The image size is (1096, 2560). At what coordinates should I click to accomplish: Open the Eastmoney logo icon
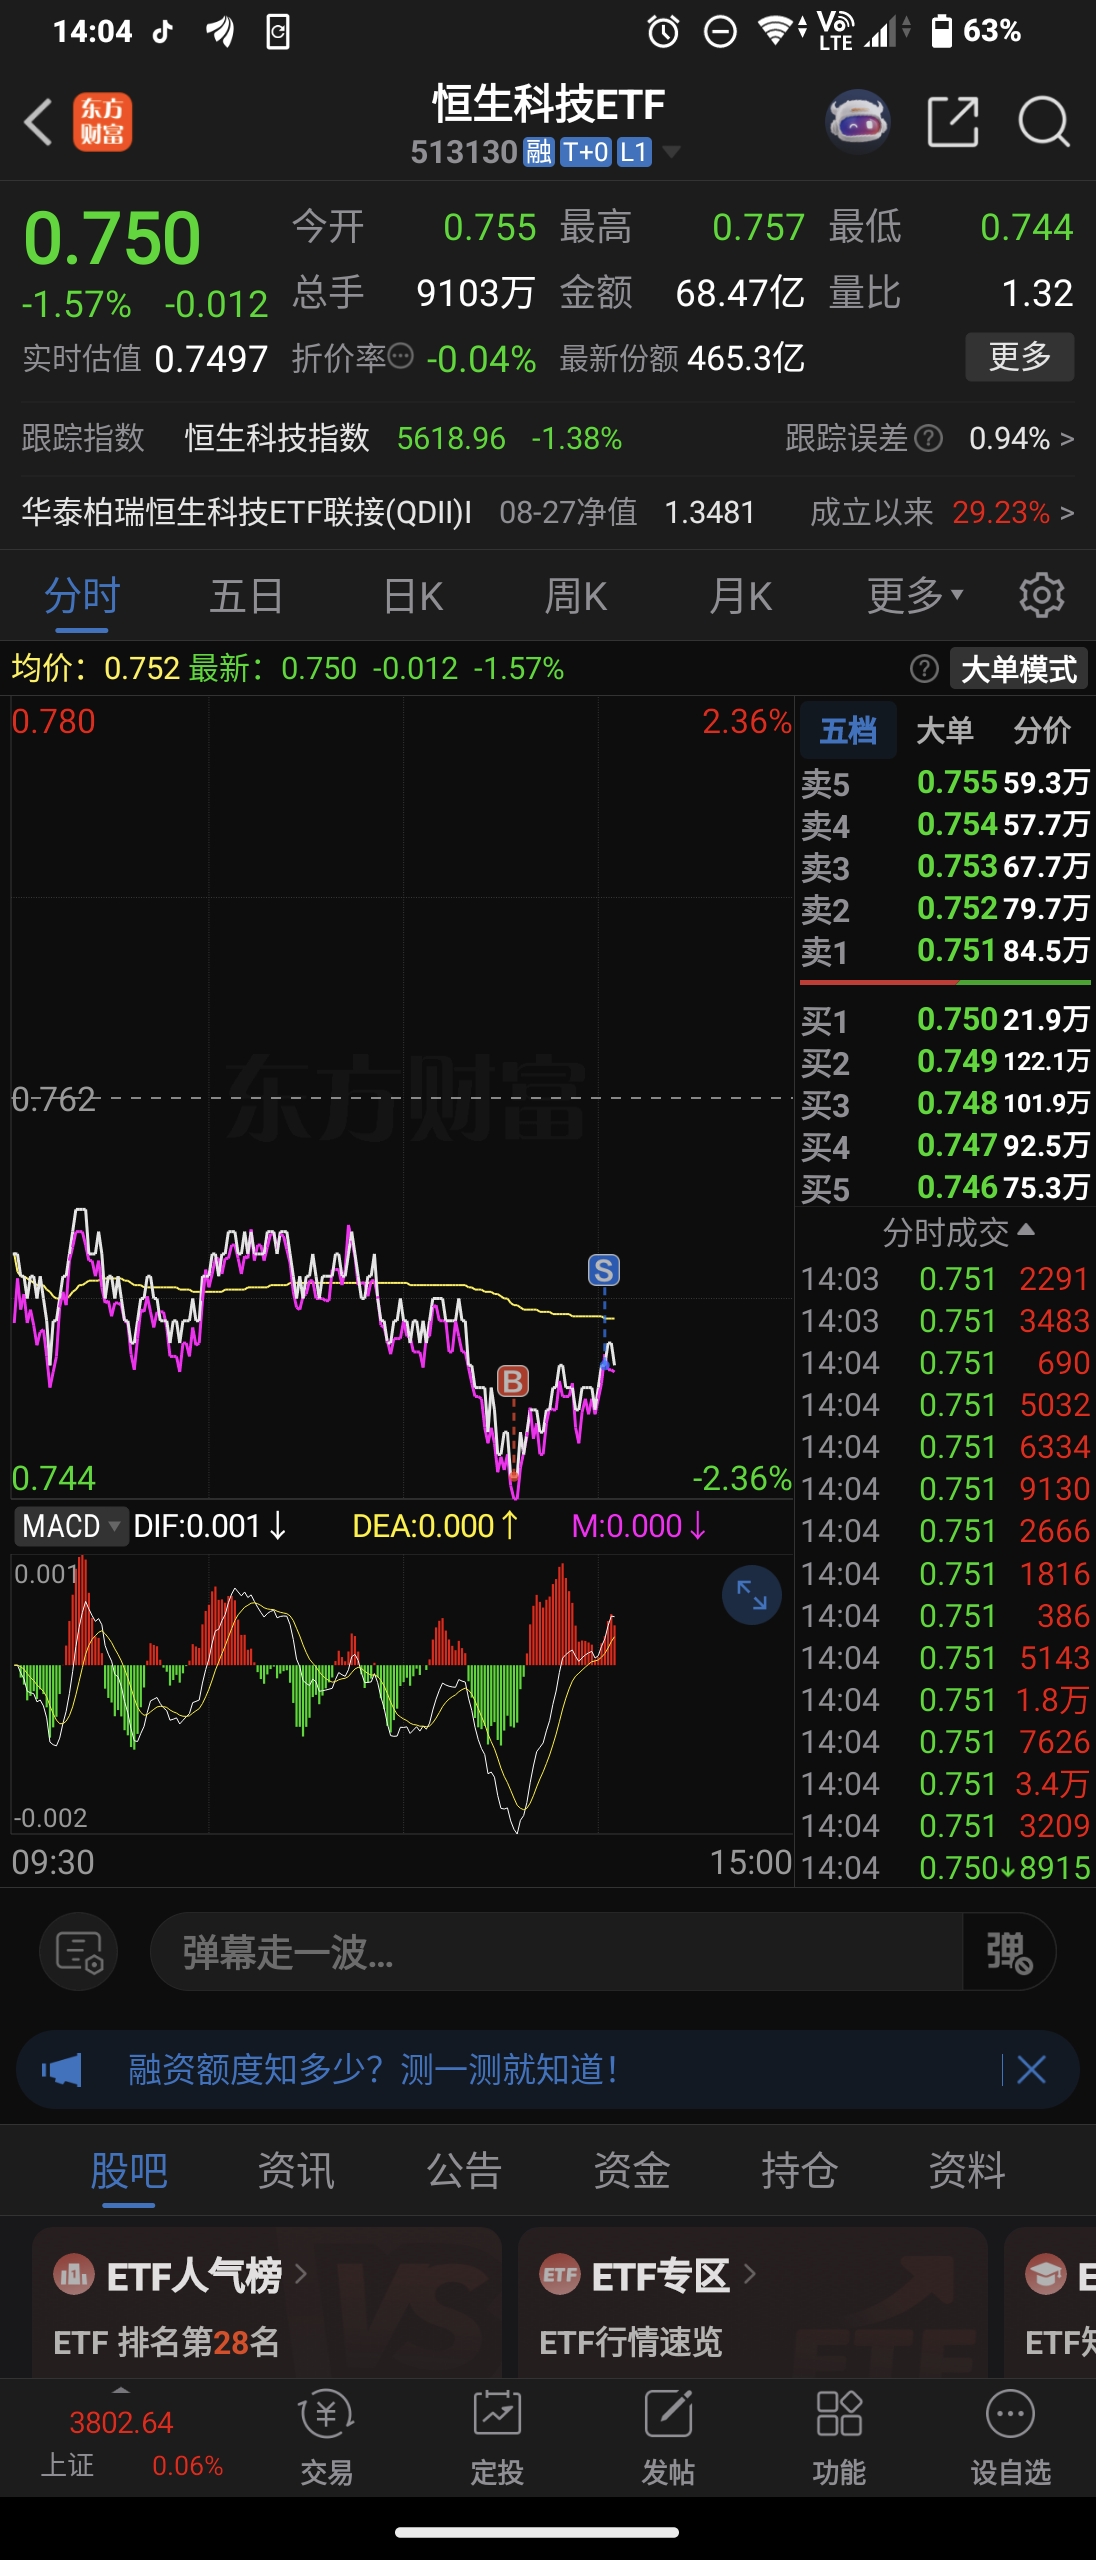[102, 122]
